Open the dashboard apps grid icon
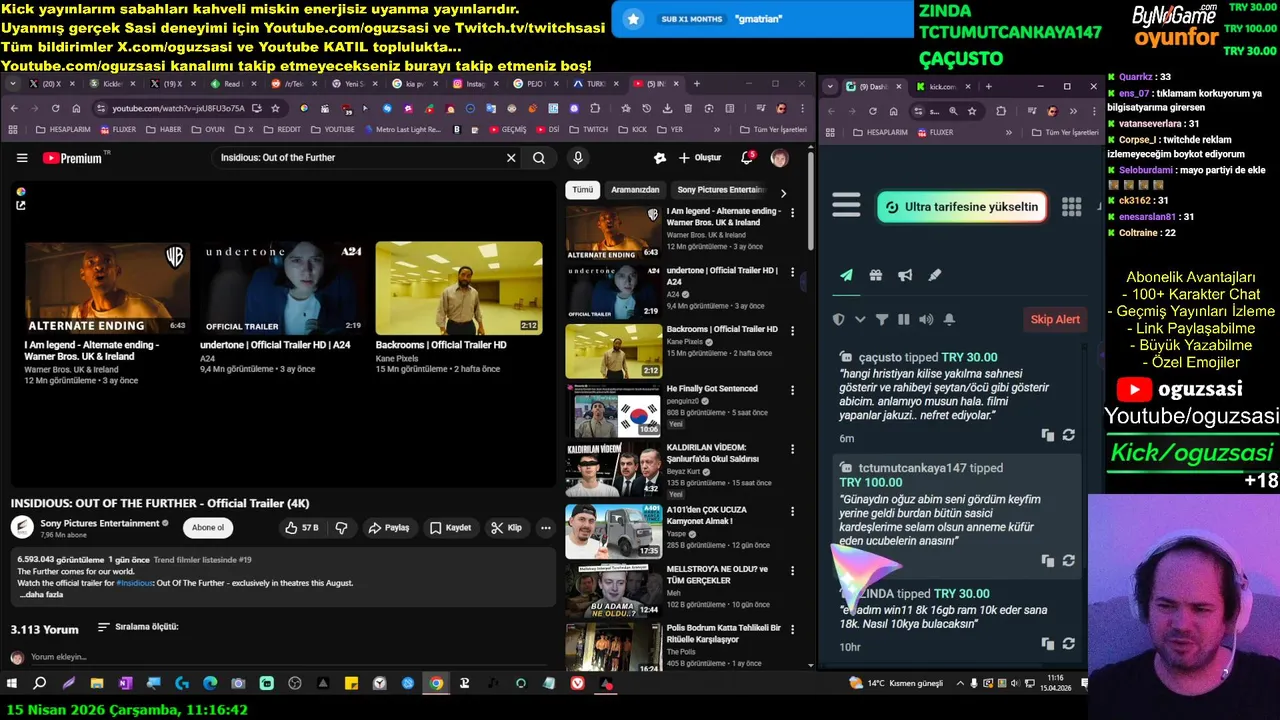The image size is (1280, 720). coord(1071,207)
